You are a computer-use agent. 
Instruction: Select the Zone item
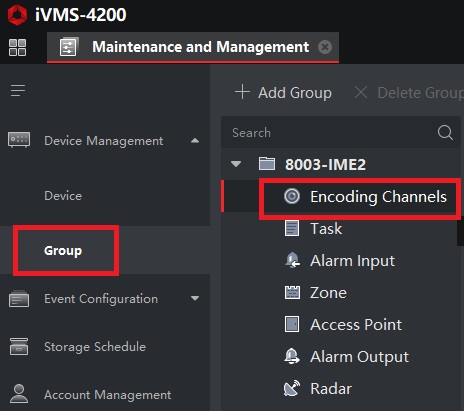point(328,293)
